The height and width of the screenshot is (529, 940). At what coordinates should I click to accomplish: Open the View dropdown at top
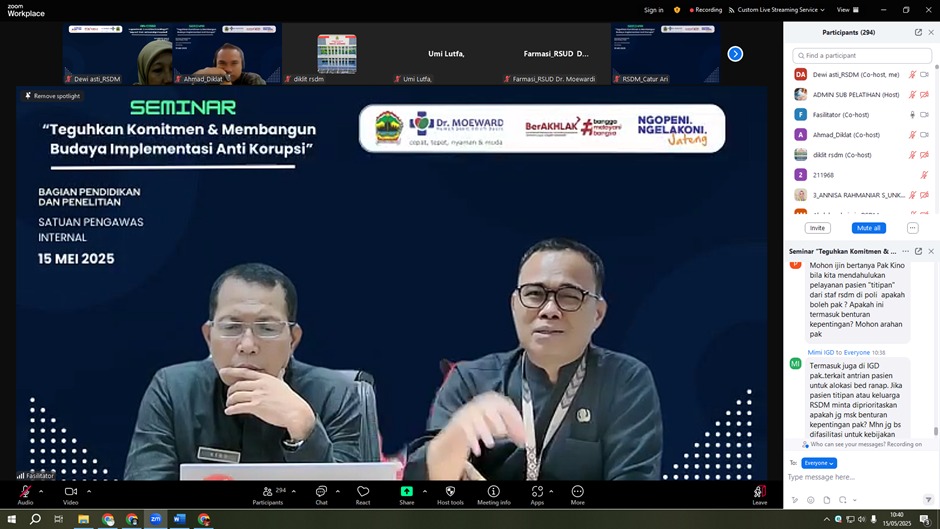click(845, 10)
